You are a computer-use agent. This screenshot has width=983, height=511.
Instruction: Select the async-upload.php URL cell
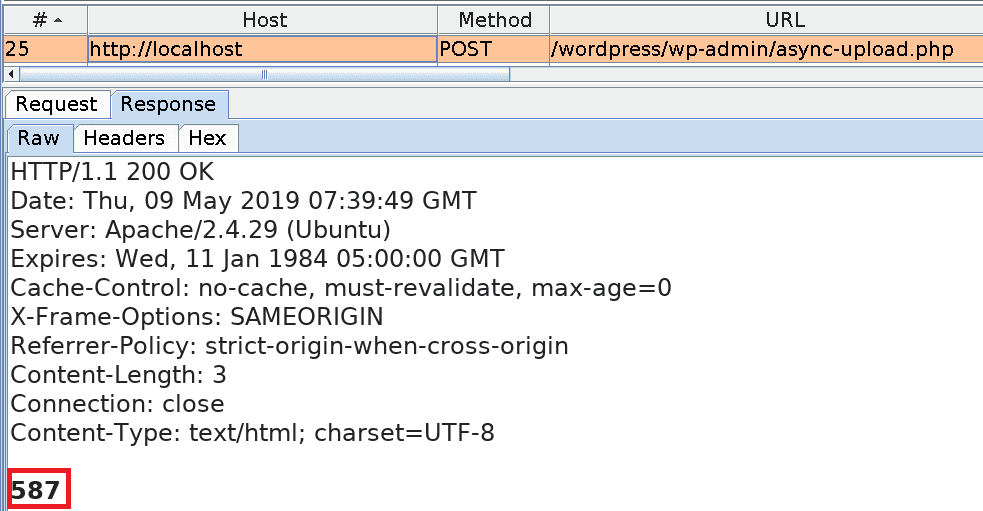point(753,49)
